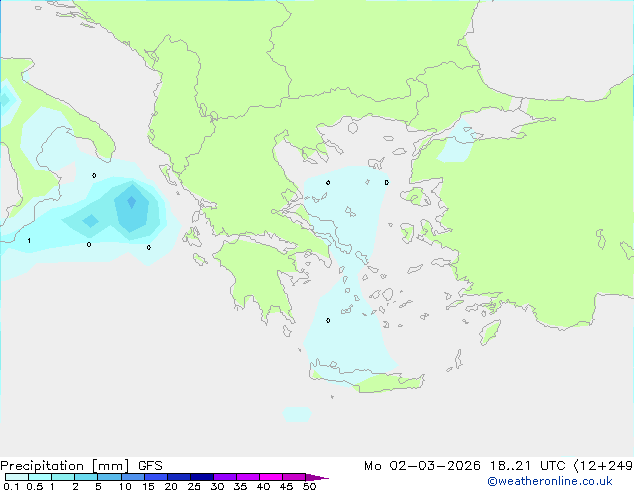Click the '25' legend value
This screenshot has width=634, height=490.
coord(194,486)
